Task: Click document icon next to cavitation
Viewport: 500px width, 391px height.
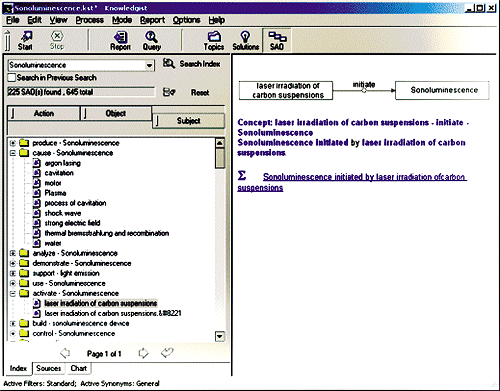Action: pos(37,173)
